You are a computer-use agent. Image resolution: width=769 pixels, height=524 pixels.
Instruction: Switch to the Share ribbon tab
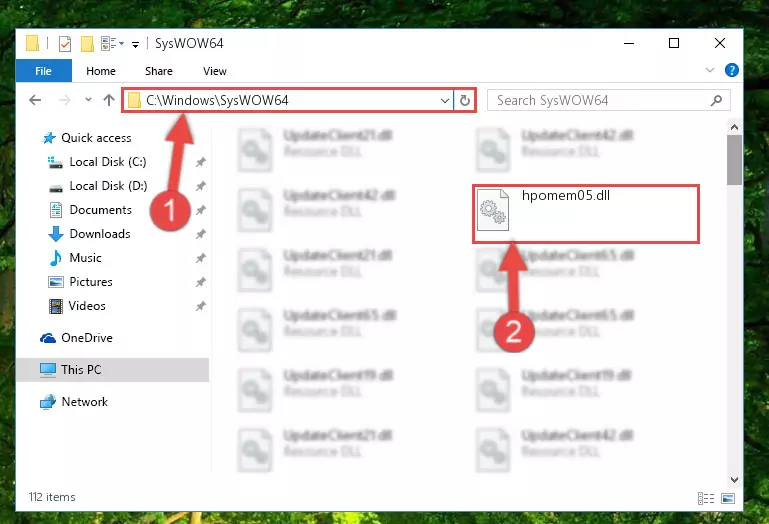(159, 71)
